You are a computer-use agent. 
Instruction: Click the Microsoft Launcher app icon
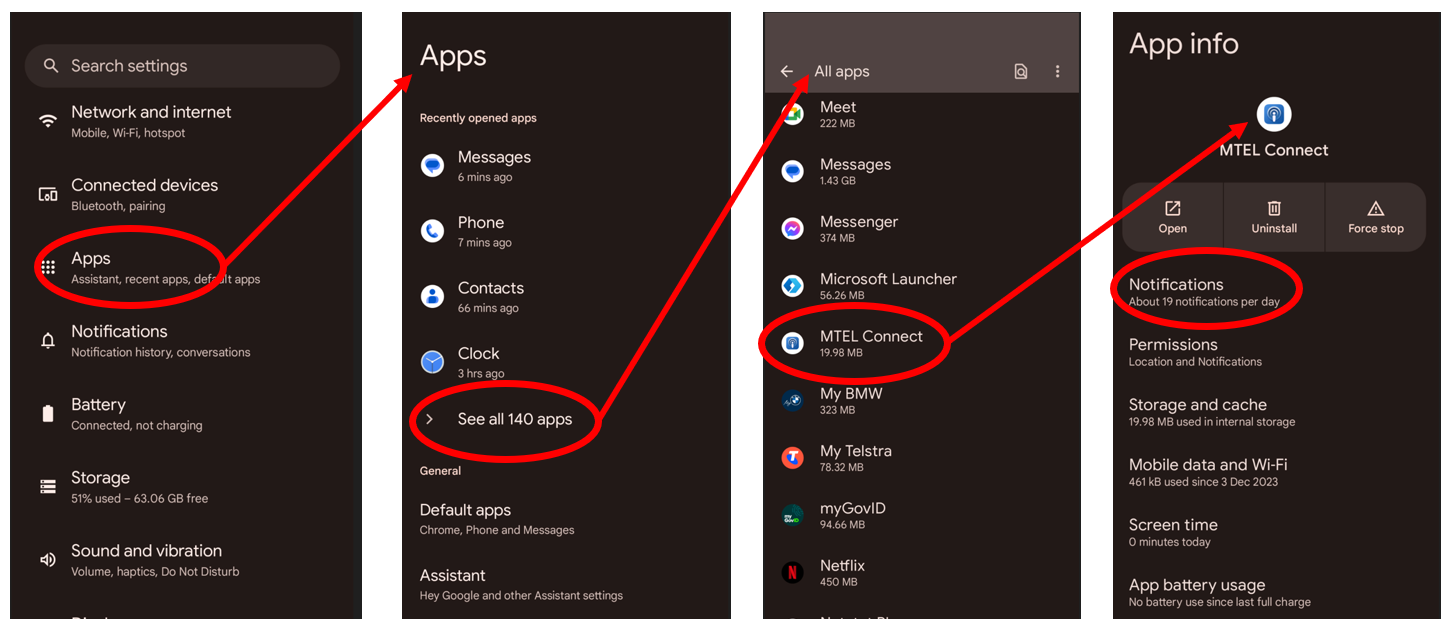click(792, 287)
